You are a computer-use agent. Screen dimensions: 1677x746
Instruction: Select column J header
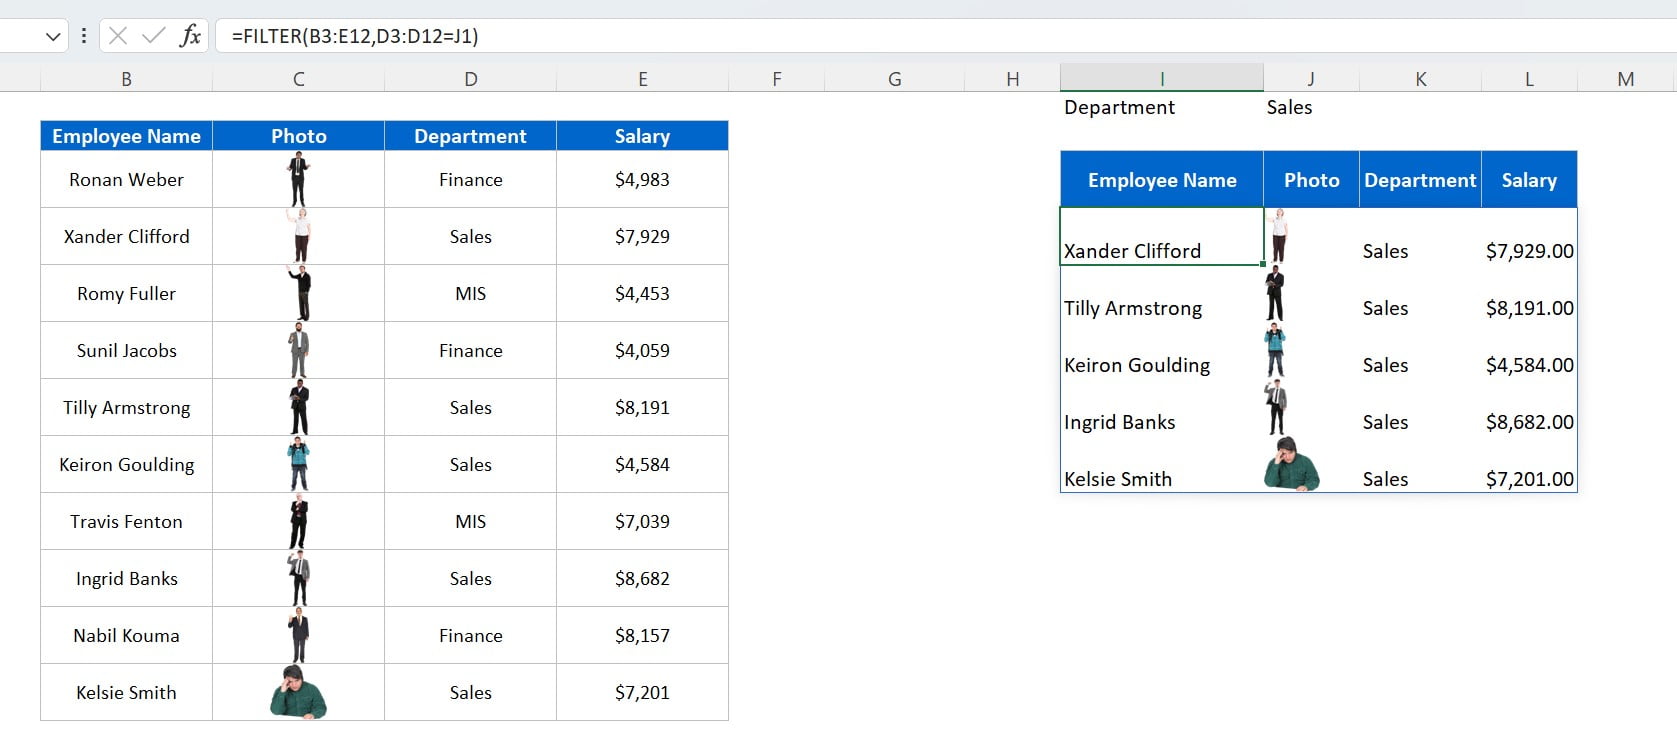(1311, 79)
